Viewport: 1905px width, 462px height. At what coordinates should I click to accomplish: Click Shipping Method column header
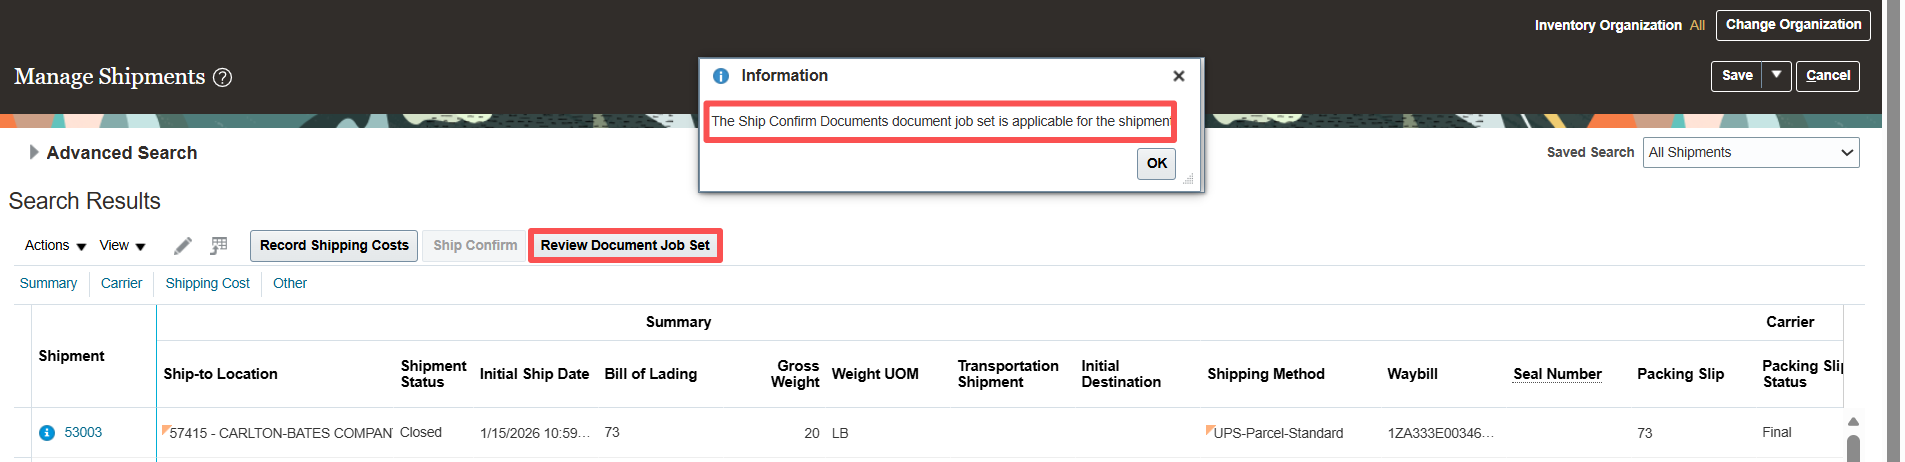(1265, 374)
